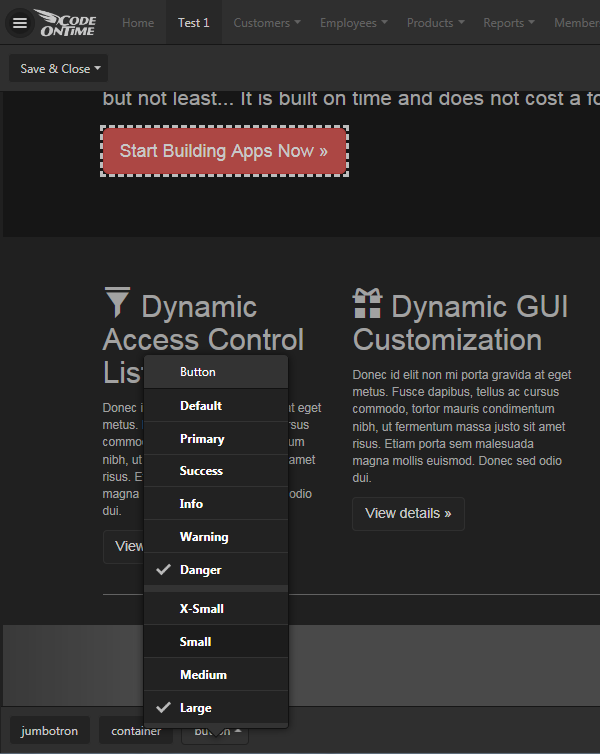Select the jumbotron breadcrumb element
600x754 pixels.
click(x=50, y=731)
